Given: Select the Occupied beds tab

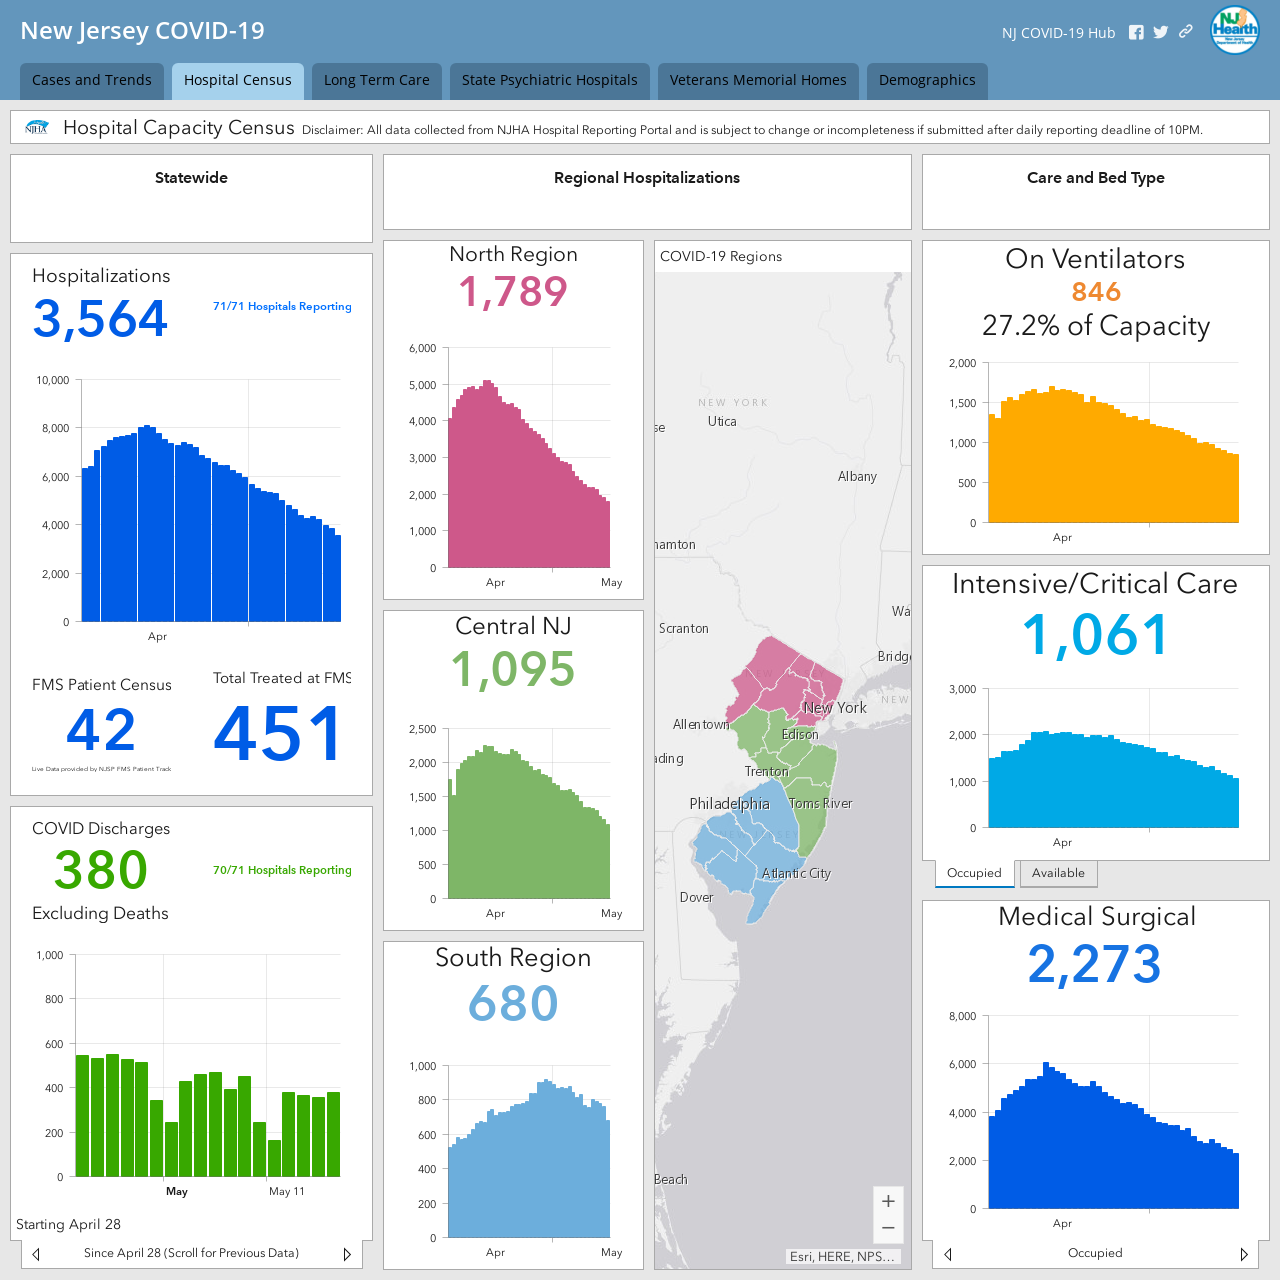Looking at the screenshot, I should [x=974, y=873].
